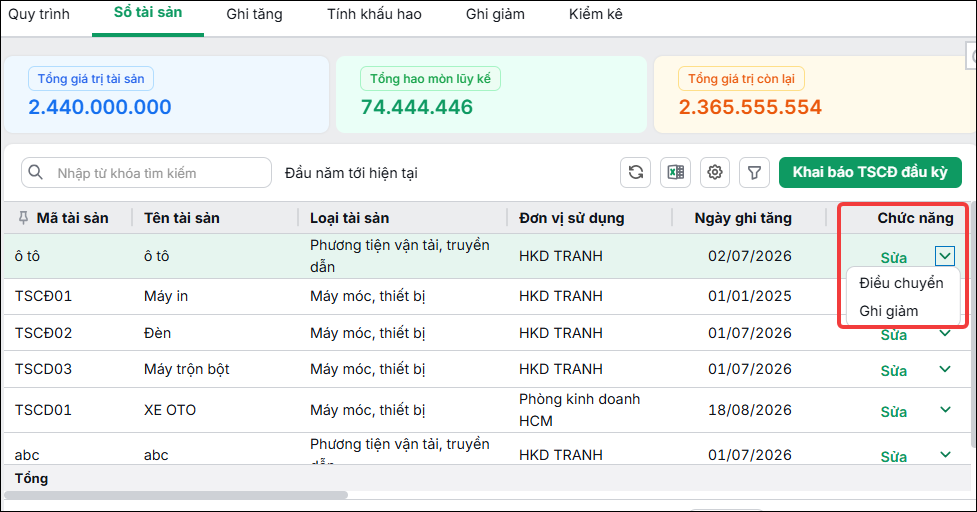Image resolution: width=977 pixels, height=512 pixels.
Task: Click the Máy in asset name
Action: [166, 296]
